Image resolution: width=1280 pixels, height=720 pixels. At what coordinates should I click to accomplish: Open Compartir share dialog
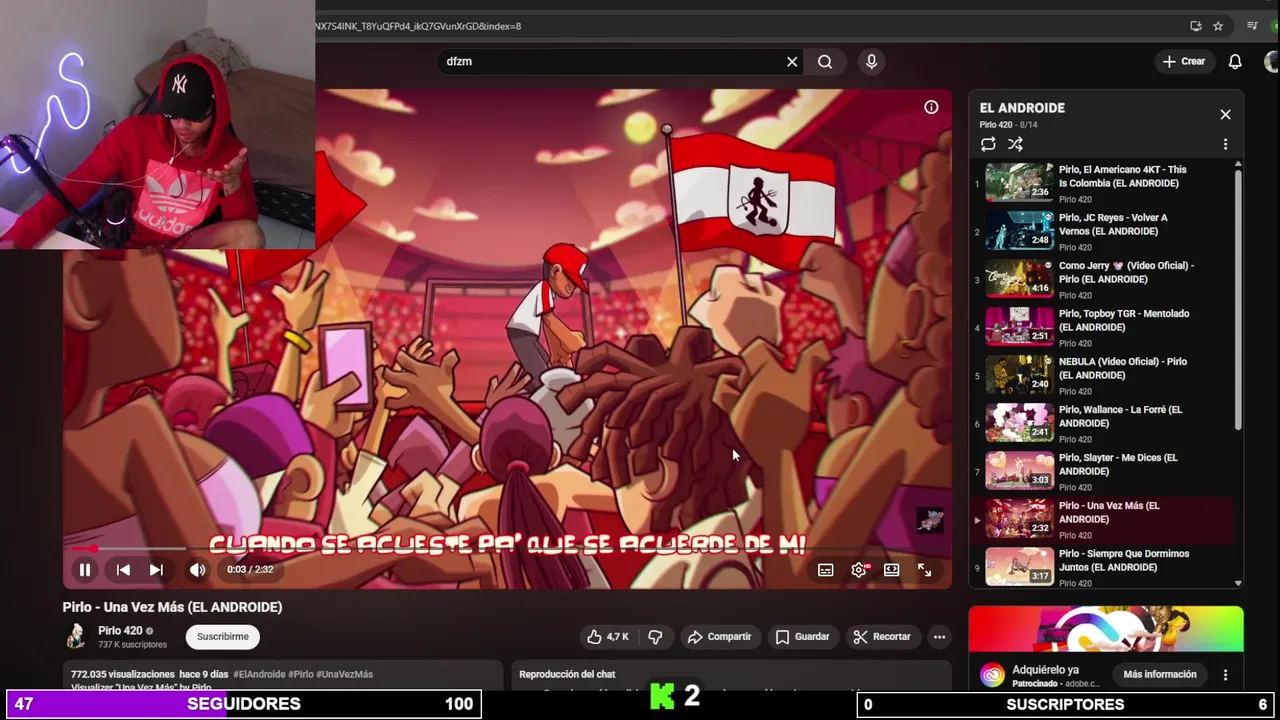point(719,637)
